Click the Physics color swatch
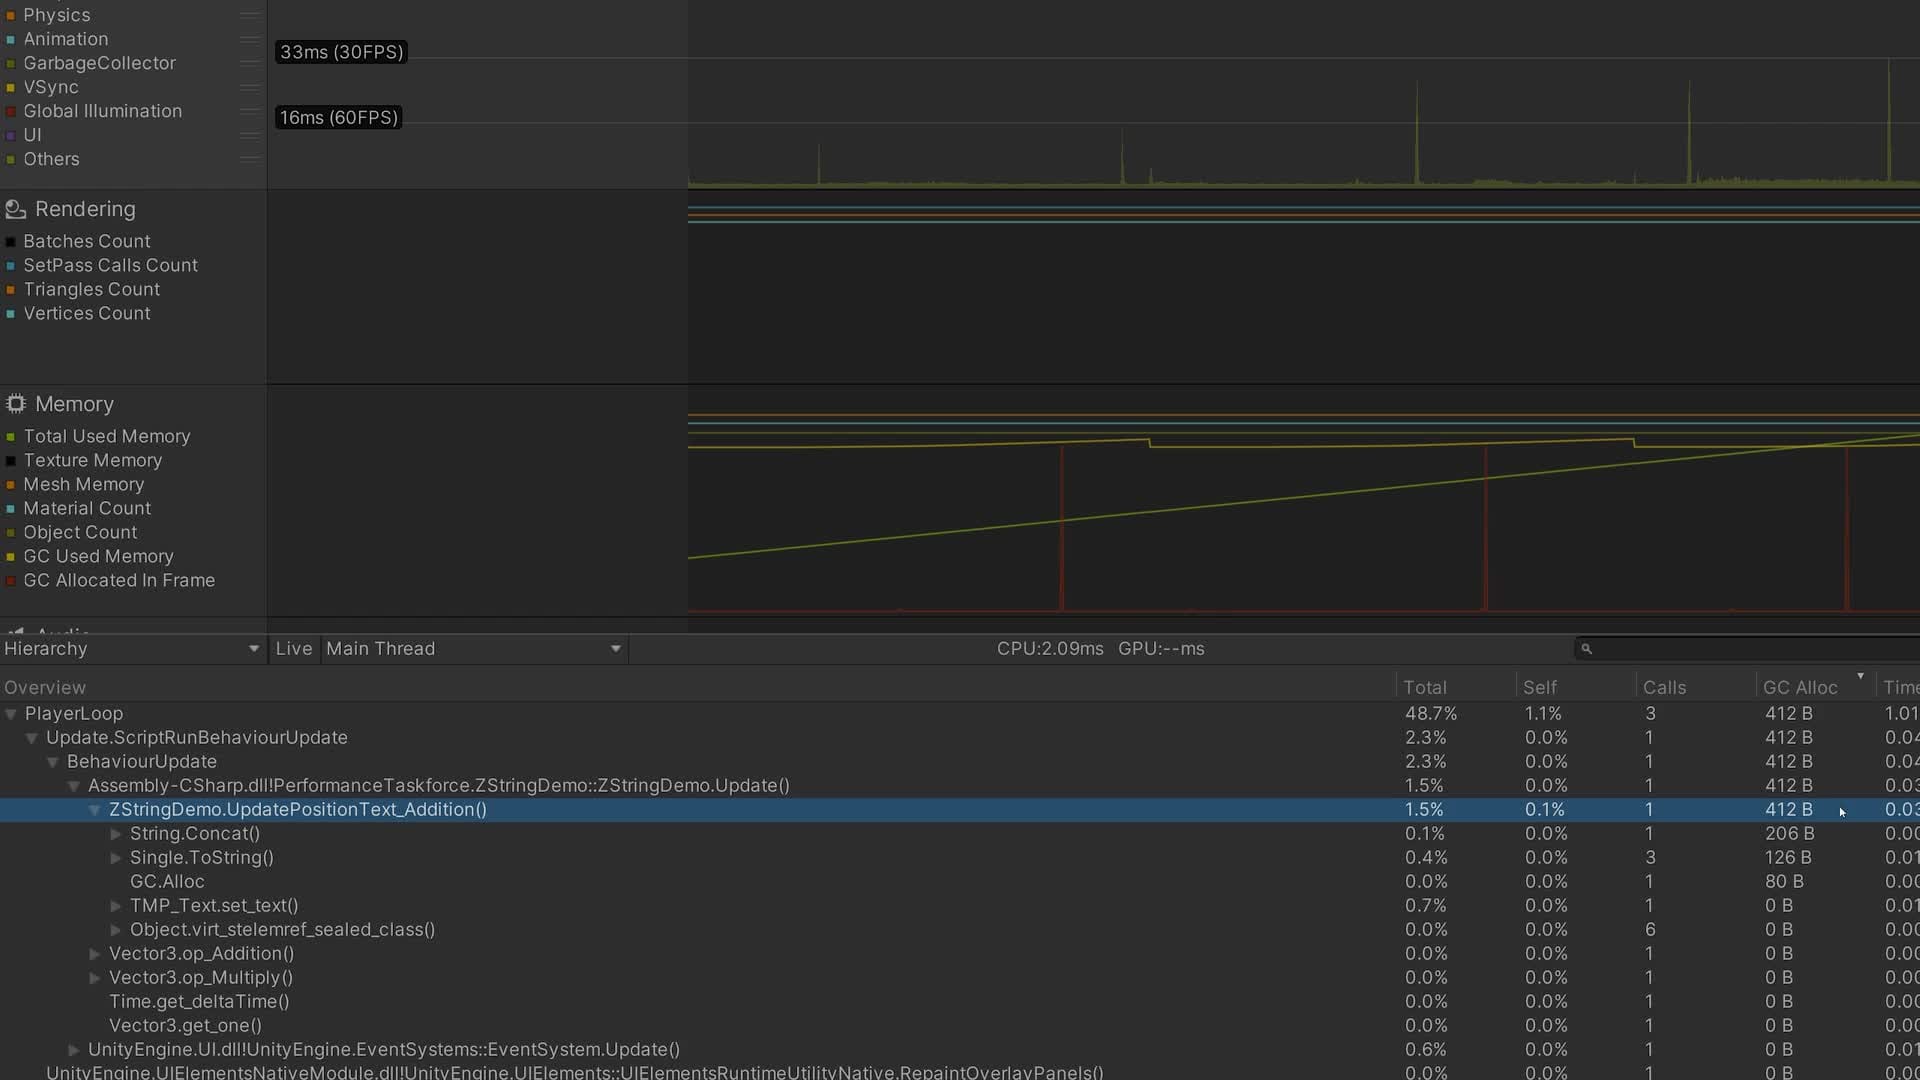Image resolution: width=1920 pixels, height=1080 pixels. tap(12, 15)
